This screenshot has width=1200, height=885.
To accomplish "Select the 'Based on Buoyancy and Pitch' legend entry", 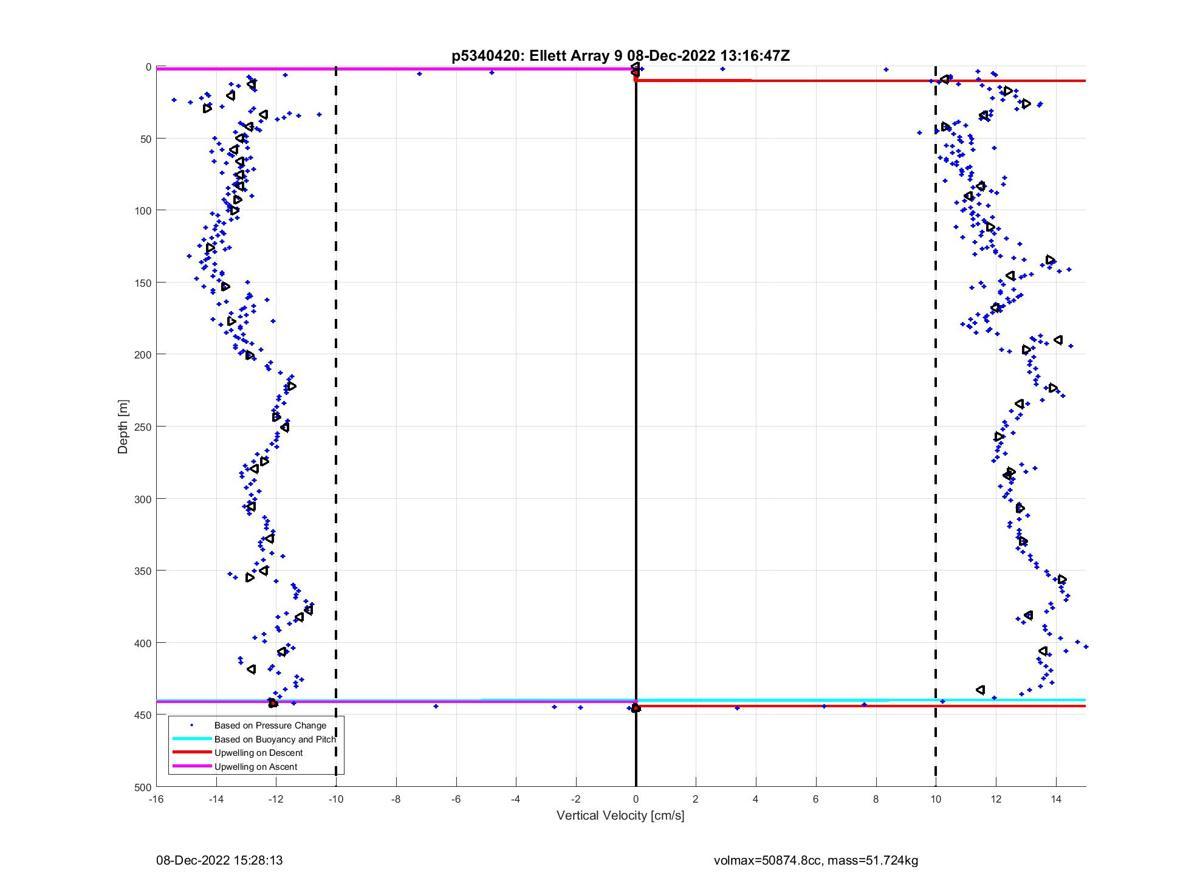I will click(274, 738).
